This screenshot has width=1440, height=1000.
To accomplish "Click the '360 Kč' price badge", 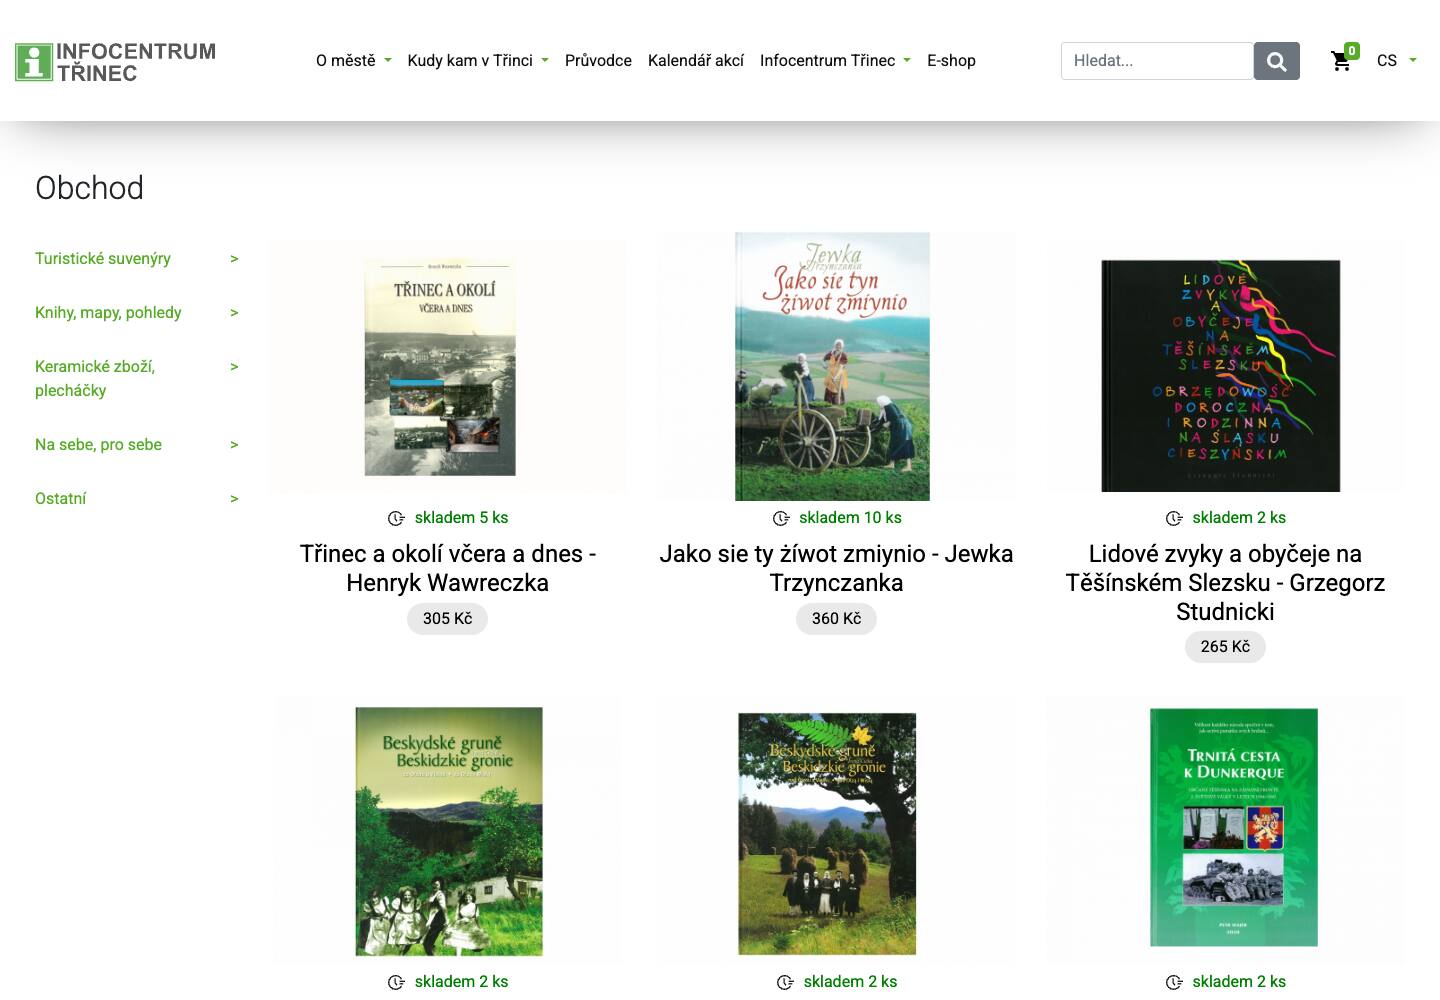I will (x=836, y=619).
